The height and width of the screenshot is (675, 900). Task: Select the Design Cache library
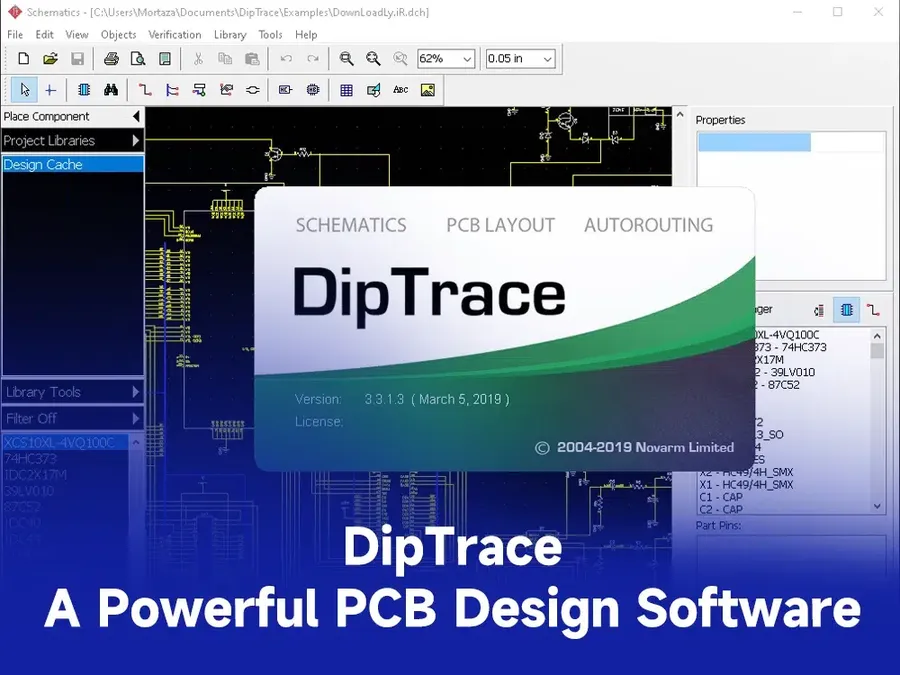pos(72,165)
